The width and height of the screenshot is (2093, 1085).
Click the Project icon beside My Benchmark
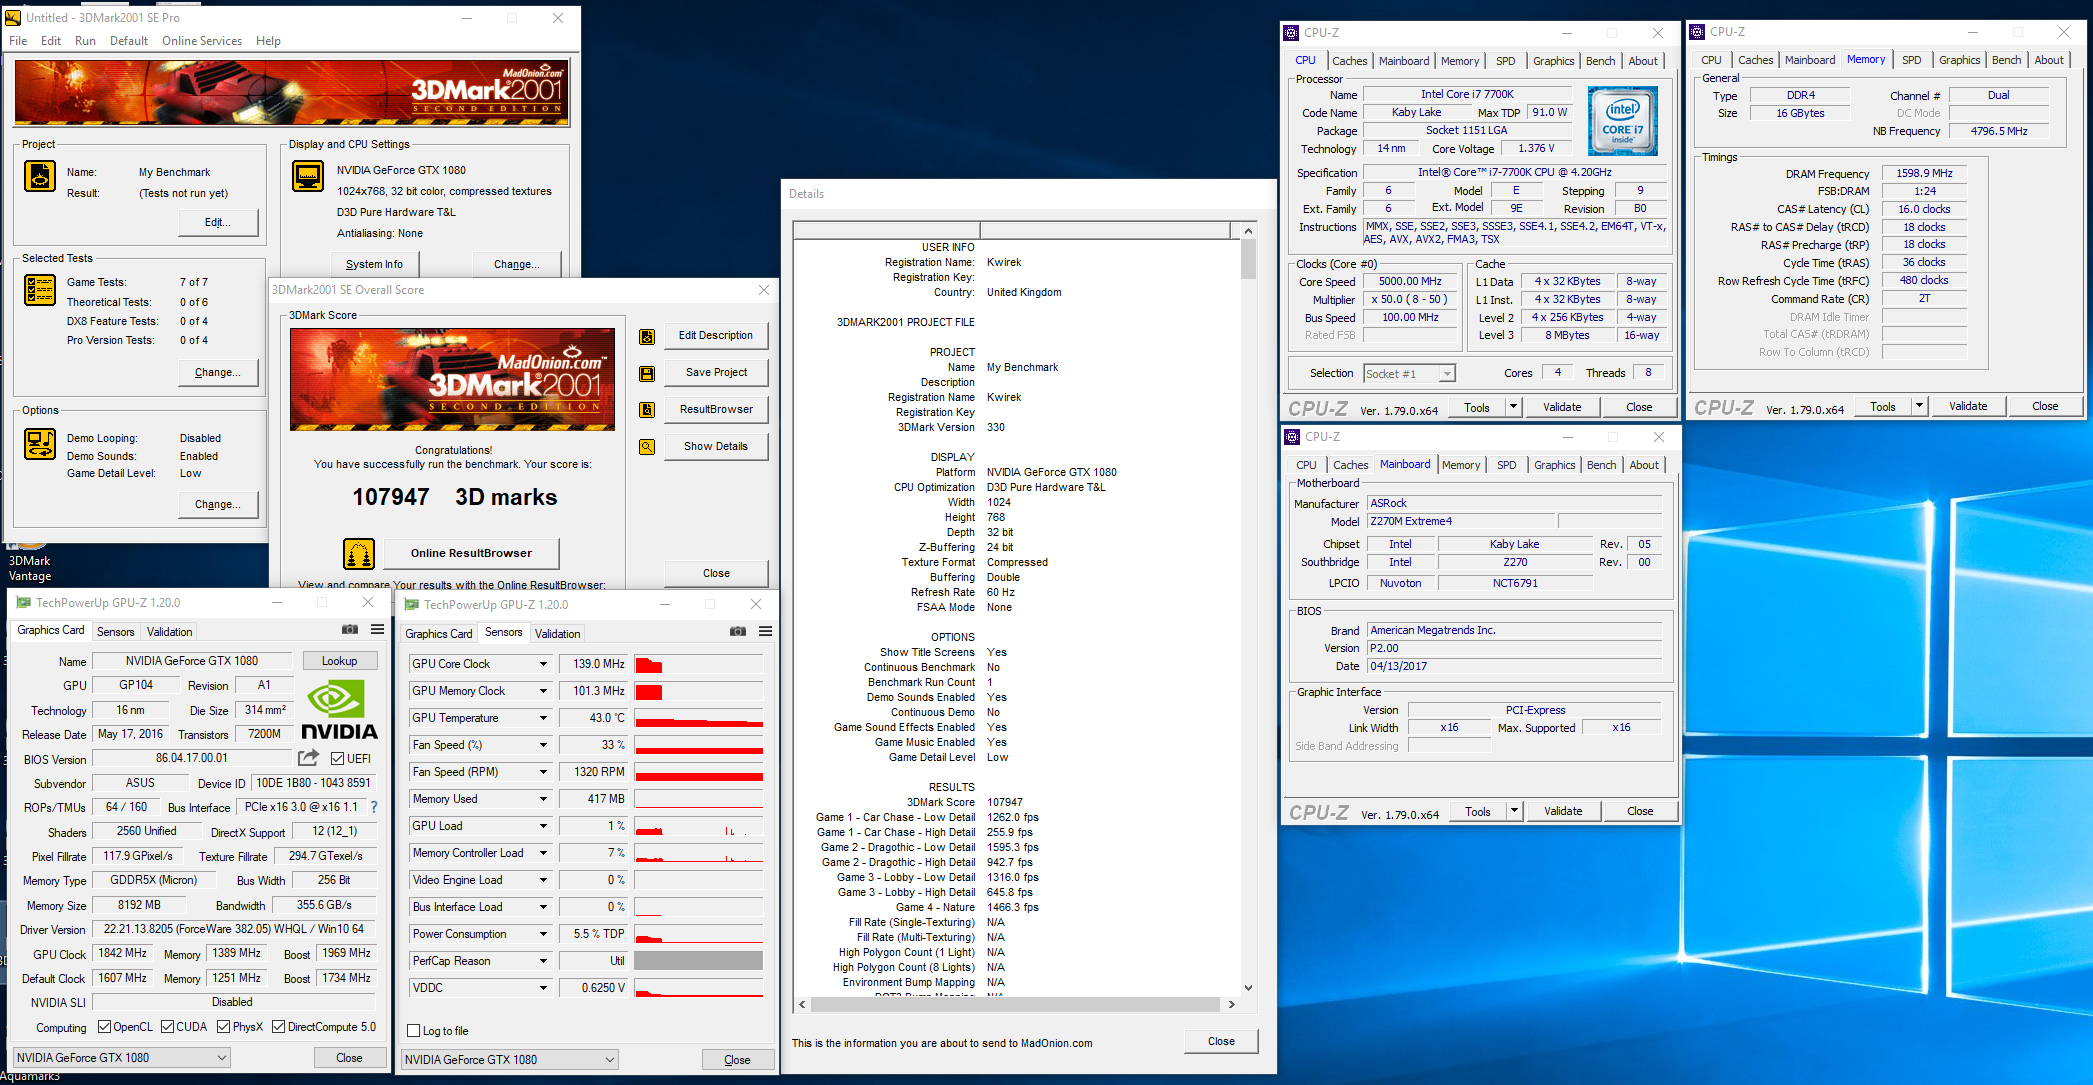pos(39,176)
